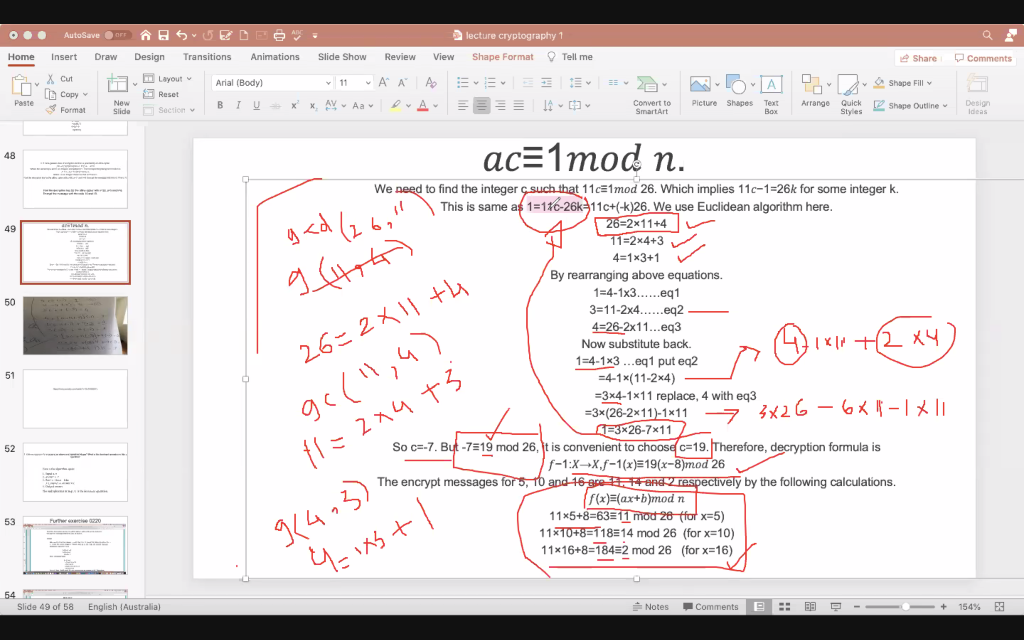
Task: Toggle subscript formatting
Action: 313,106
